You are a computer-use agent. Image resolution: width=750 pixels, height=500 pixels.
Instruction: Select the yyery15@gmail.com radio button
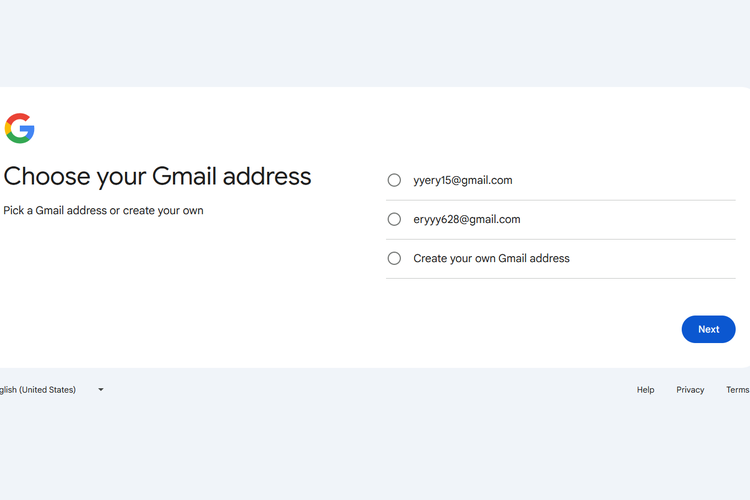(394, 180)
